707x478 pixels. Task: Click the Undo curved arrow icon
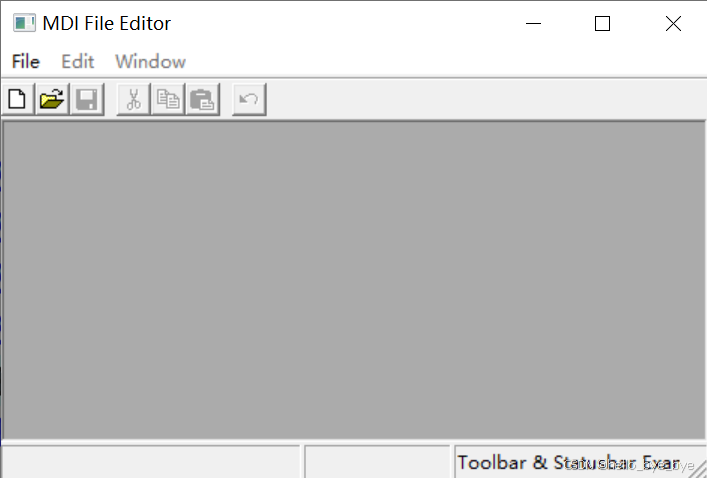249,99
